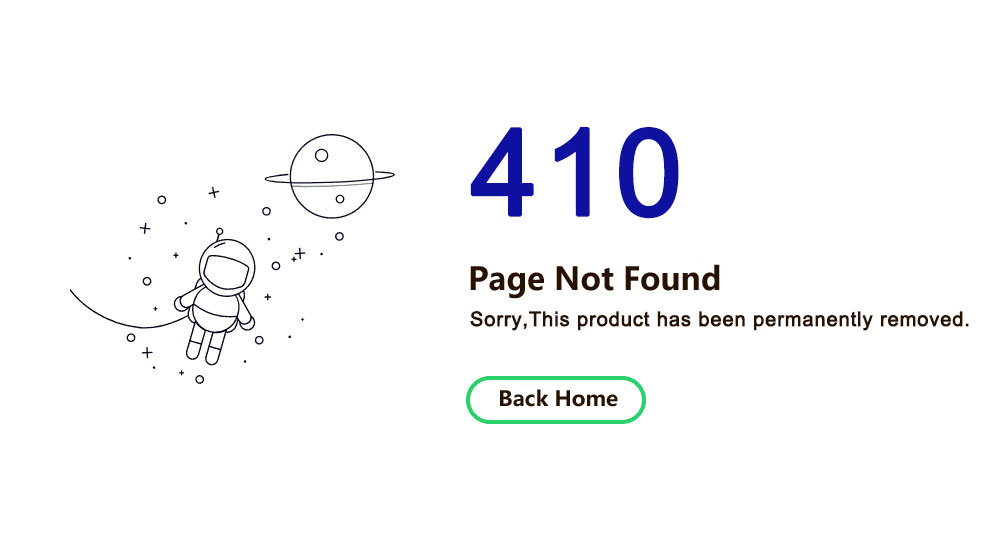Click the word 'Sorry' in the message

(496, 319)
